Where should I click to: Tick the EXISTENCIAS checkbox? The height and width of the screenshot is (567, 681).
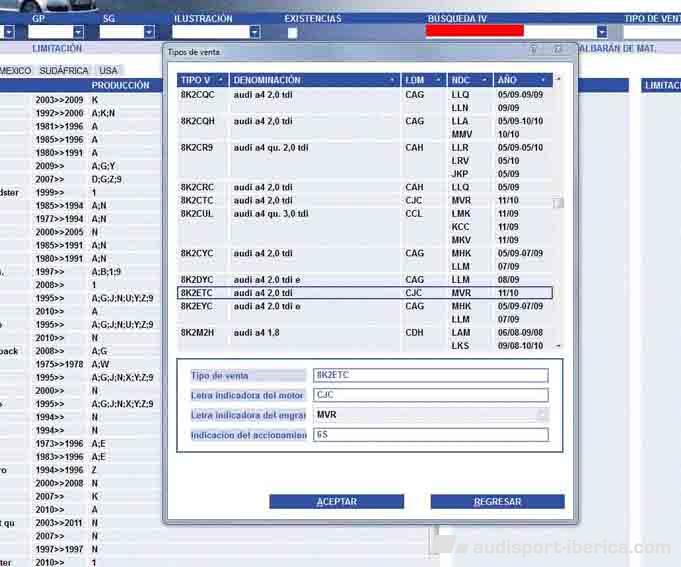tap(292, 33)
